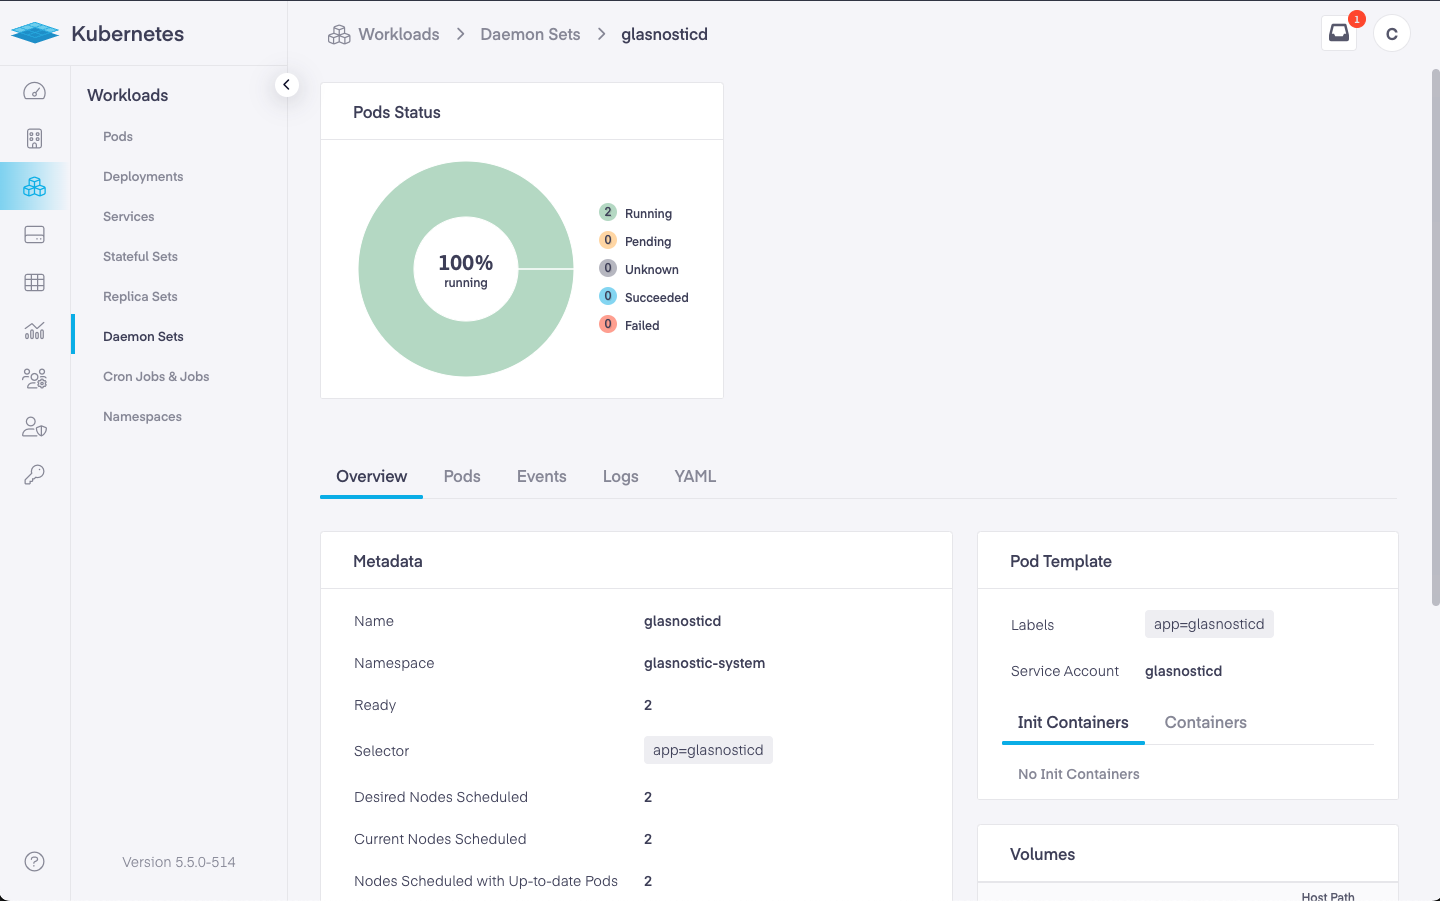
Task: Click the green Running legend swatch
Action: point(608,212)
